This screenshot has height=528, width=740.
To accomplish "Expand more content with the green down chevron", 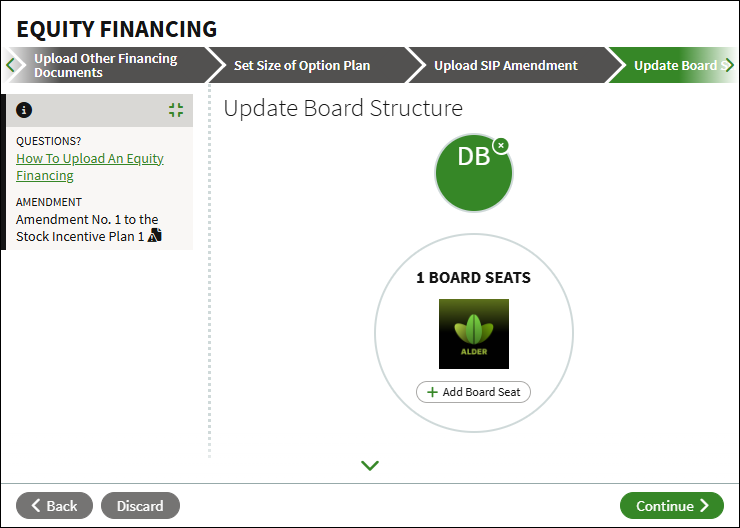I will tap(370, 465).
